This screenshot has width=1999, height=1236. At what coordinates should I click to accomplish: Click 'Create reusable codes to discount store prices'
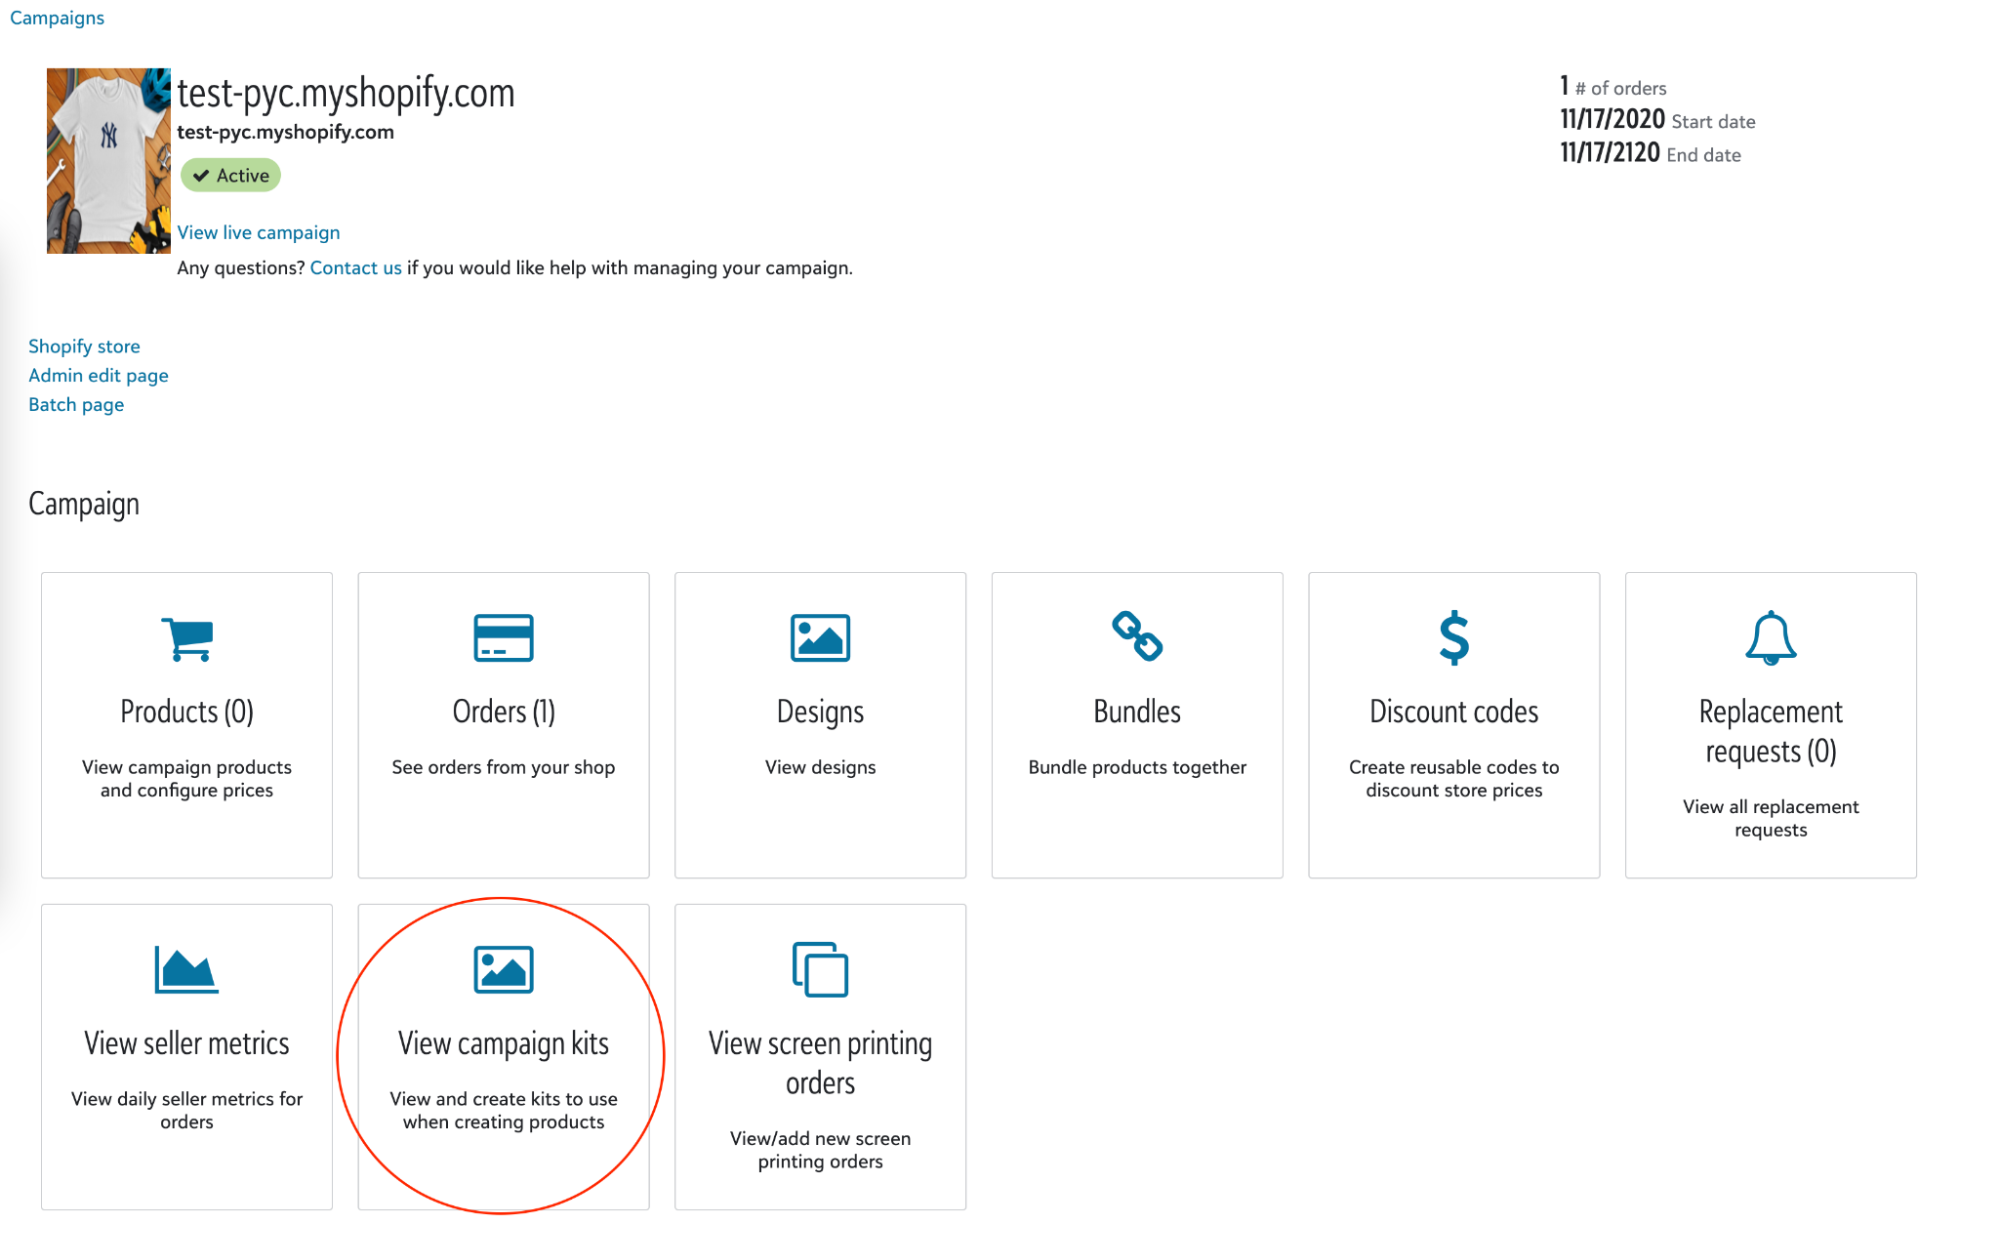tap(1454, 778)
